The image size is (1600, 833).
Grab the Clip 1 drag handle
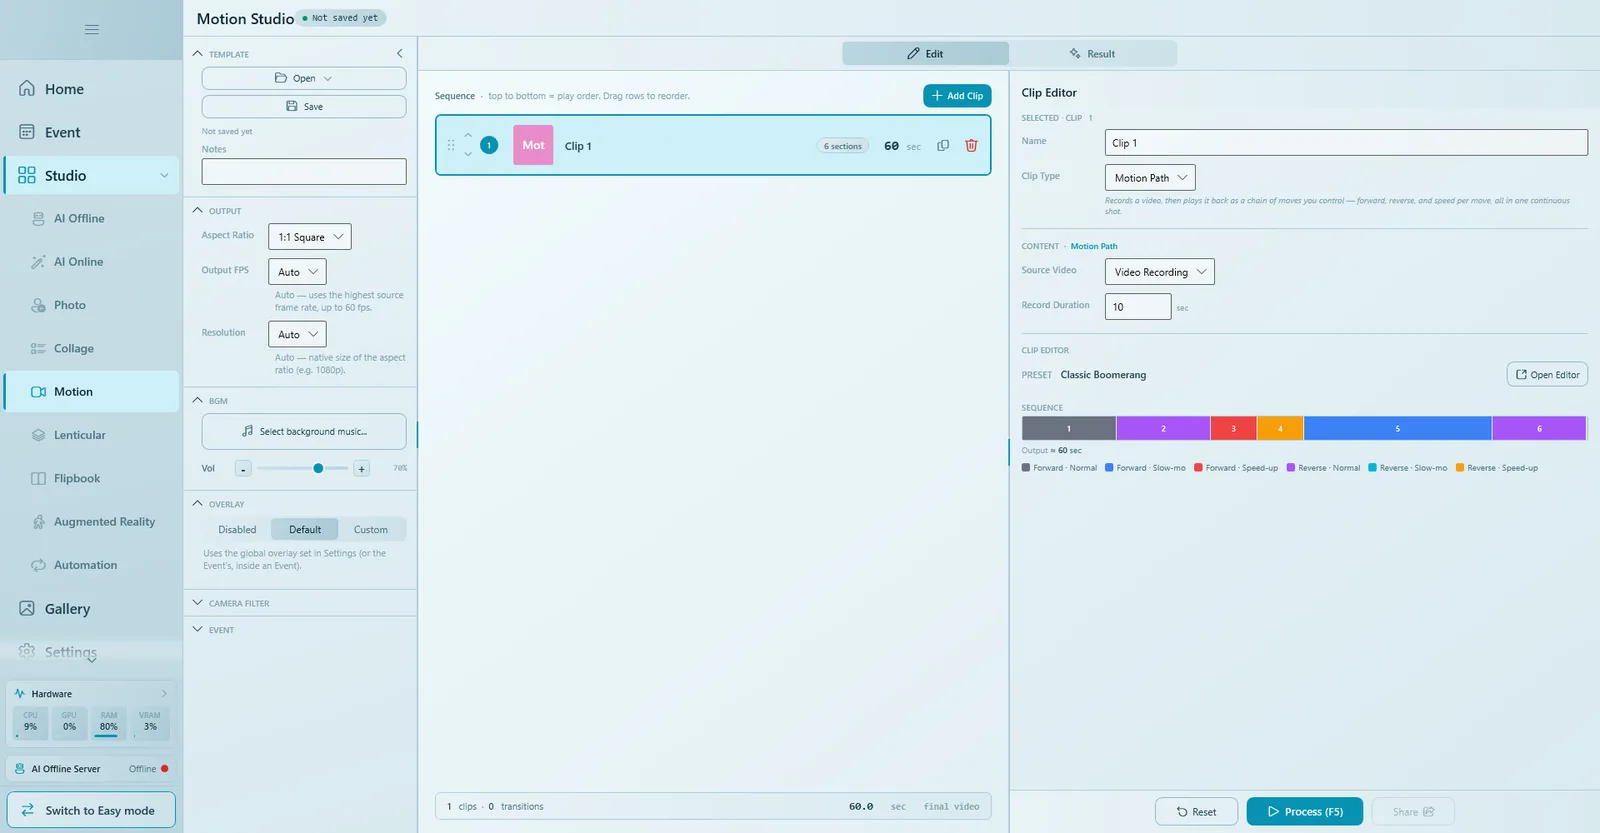pyautogui.click(x=451, y=146)
